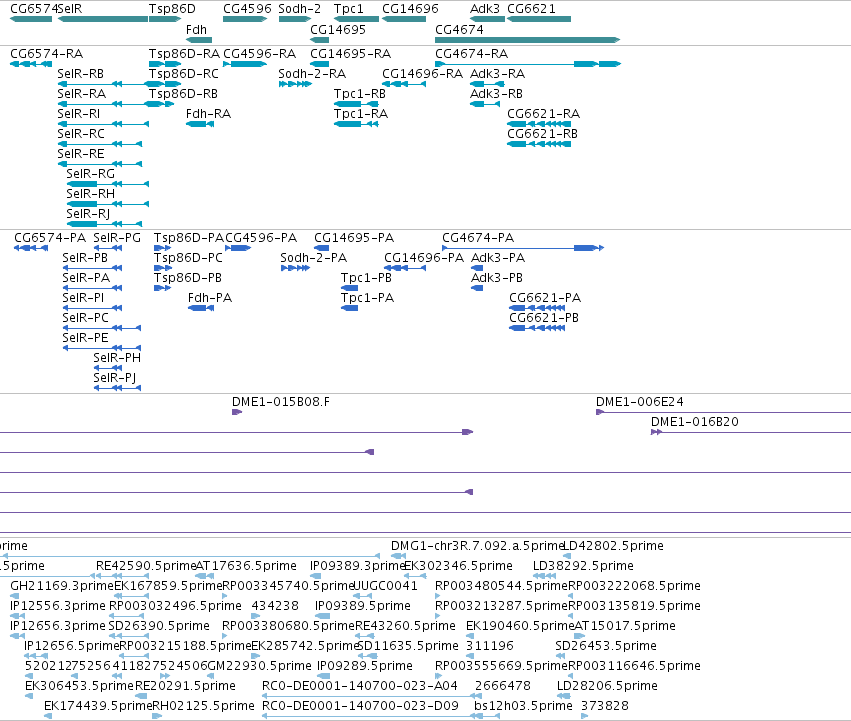Select the 373828 EST label
851x721 pixels.
[x=605, y=706]
